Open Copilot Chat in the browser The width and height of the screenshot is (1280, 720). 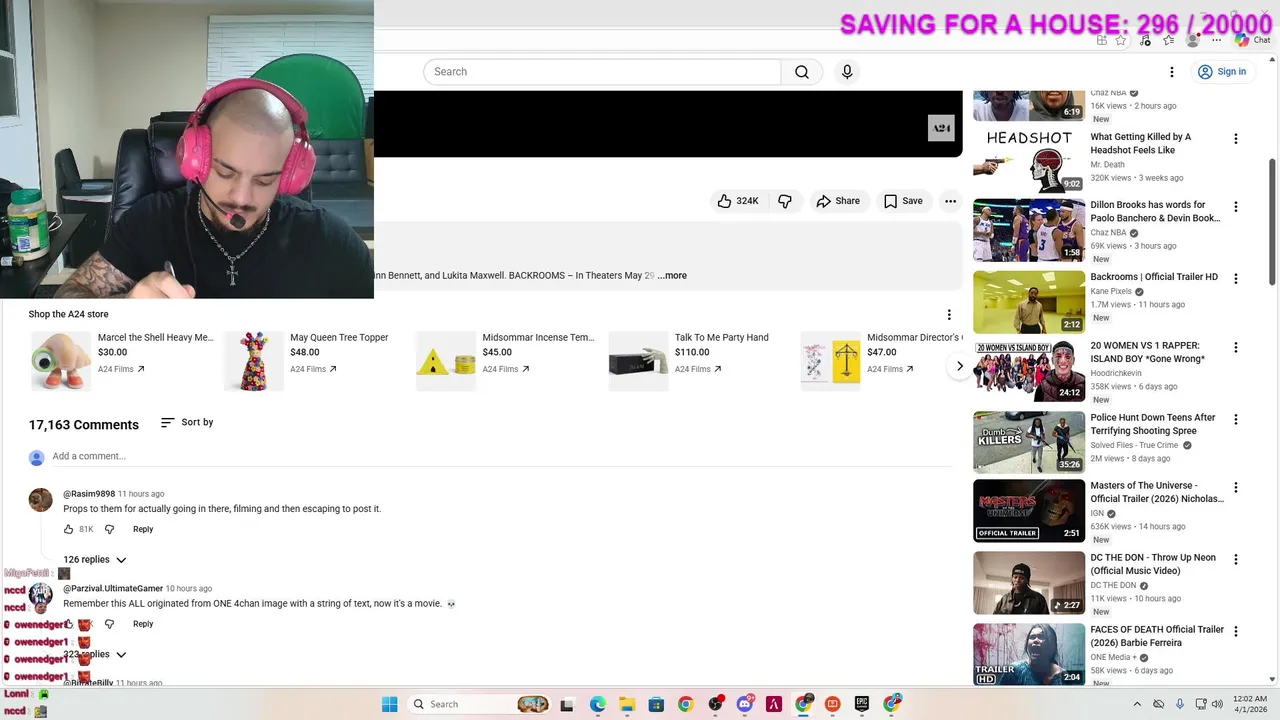pyautogui.click(x=1252, y=40)
